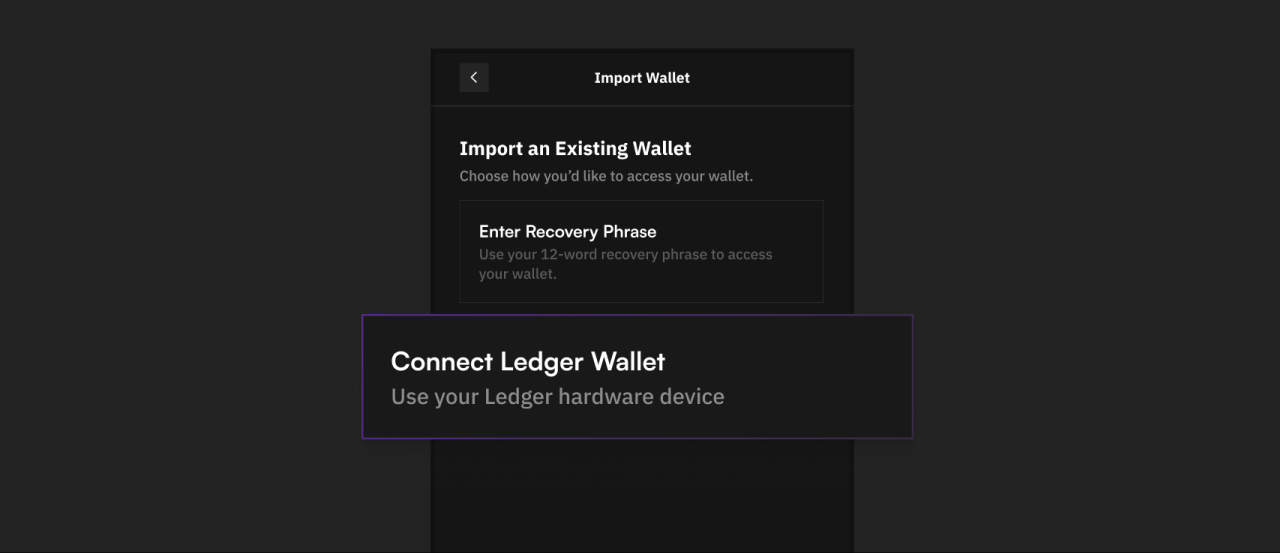Click the word 'Ledger' in the card title

click(x=541, y=362)
